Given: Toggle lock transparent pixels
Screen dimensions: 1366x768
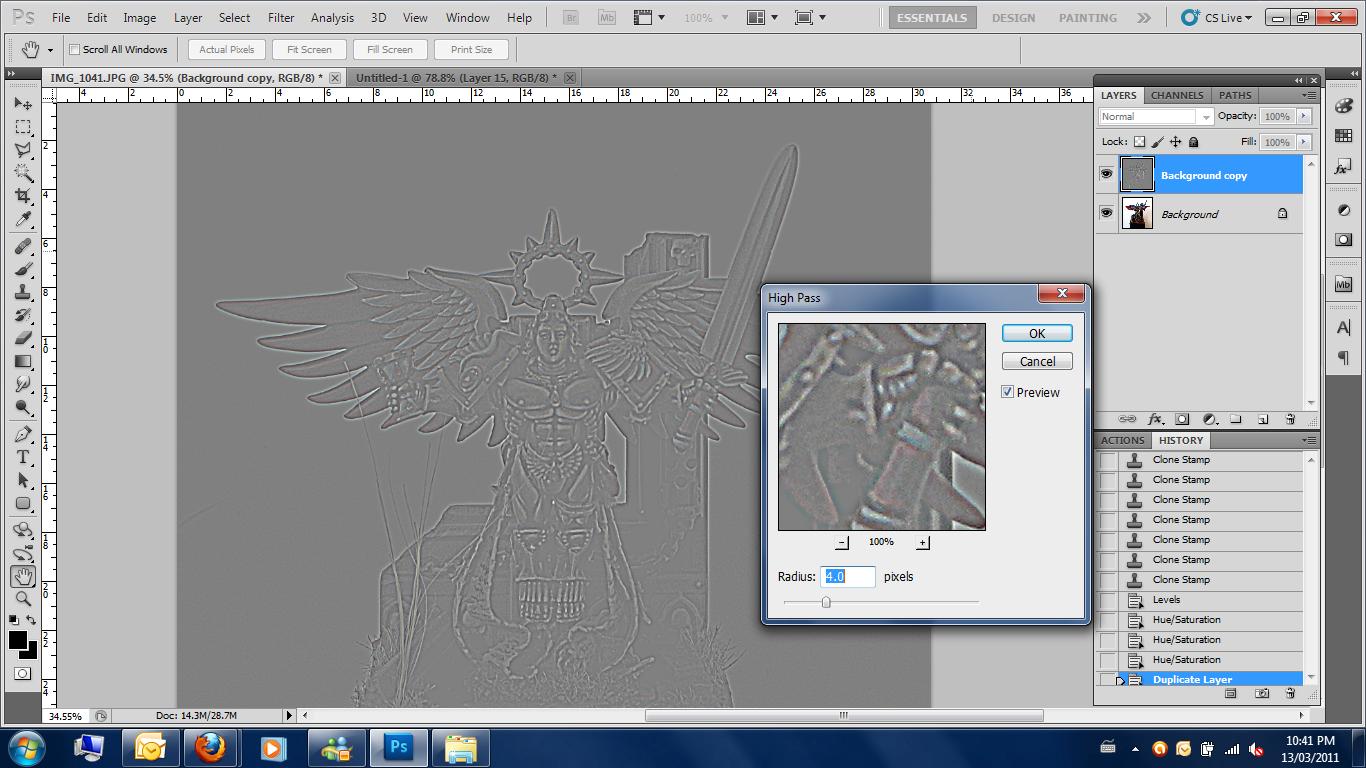Looking at the screenshot, I should point(1139,142).
